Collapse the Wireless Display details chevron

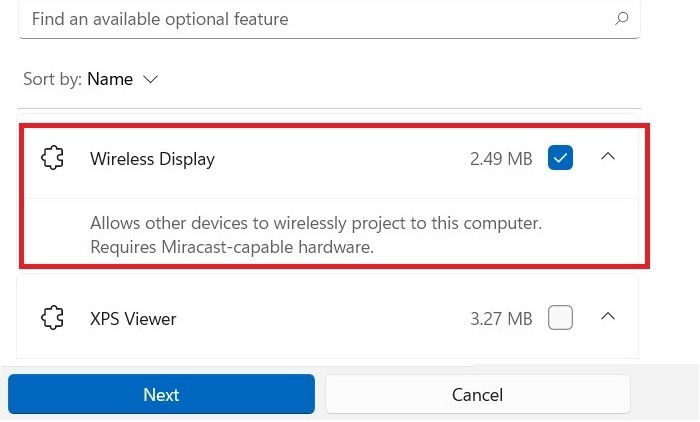pyautogui.click(x=608, y=156)
